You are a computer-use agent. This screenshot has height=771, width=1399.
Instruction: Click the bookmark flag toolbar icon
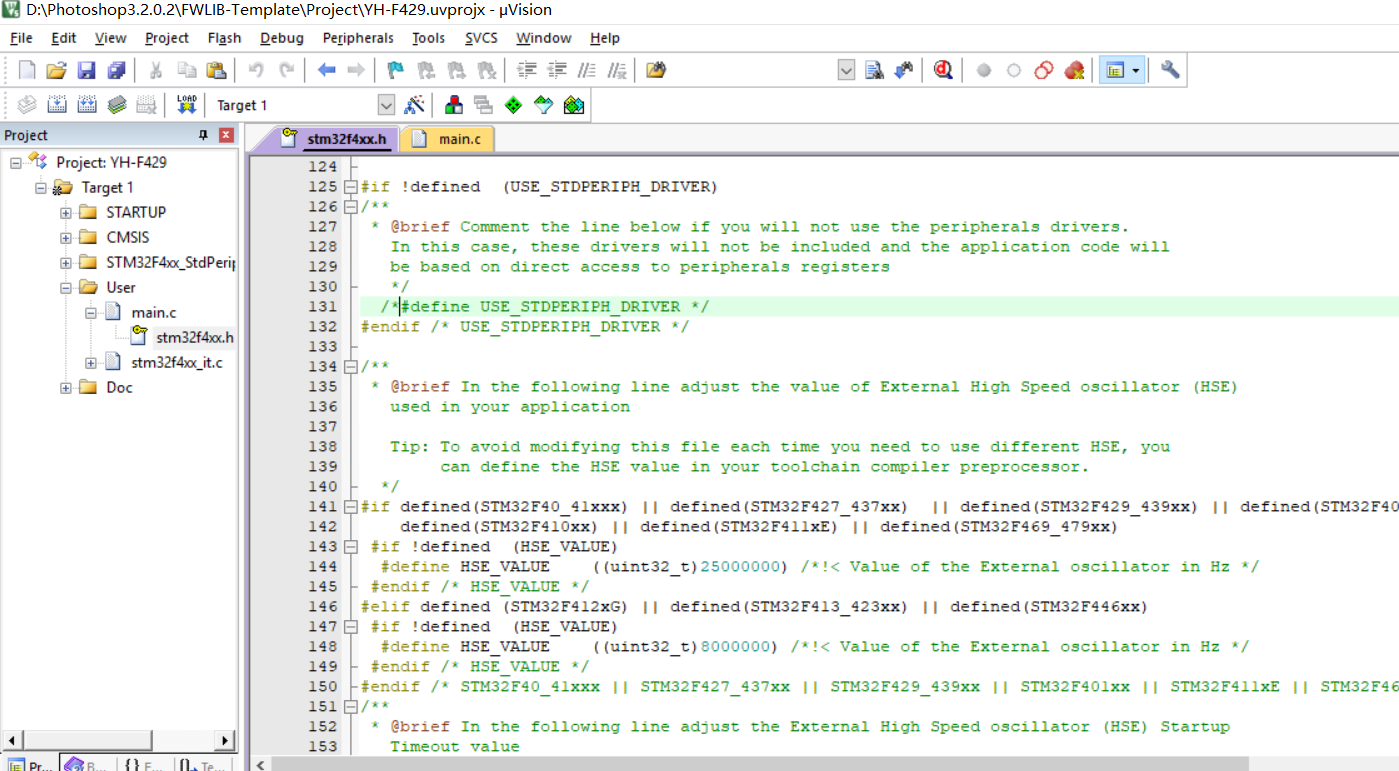tap(395, 70)
